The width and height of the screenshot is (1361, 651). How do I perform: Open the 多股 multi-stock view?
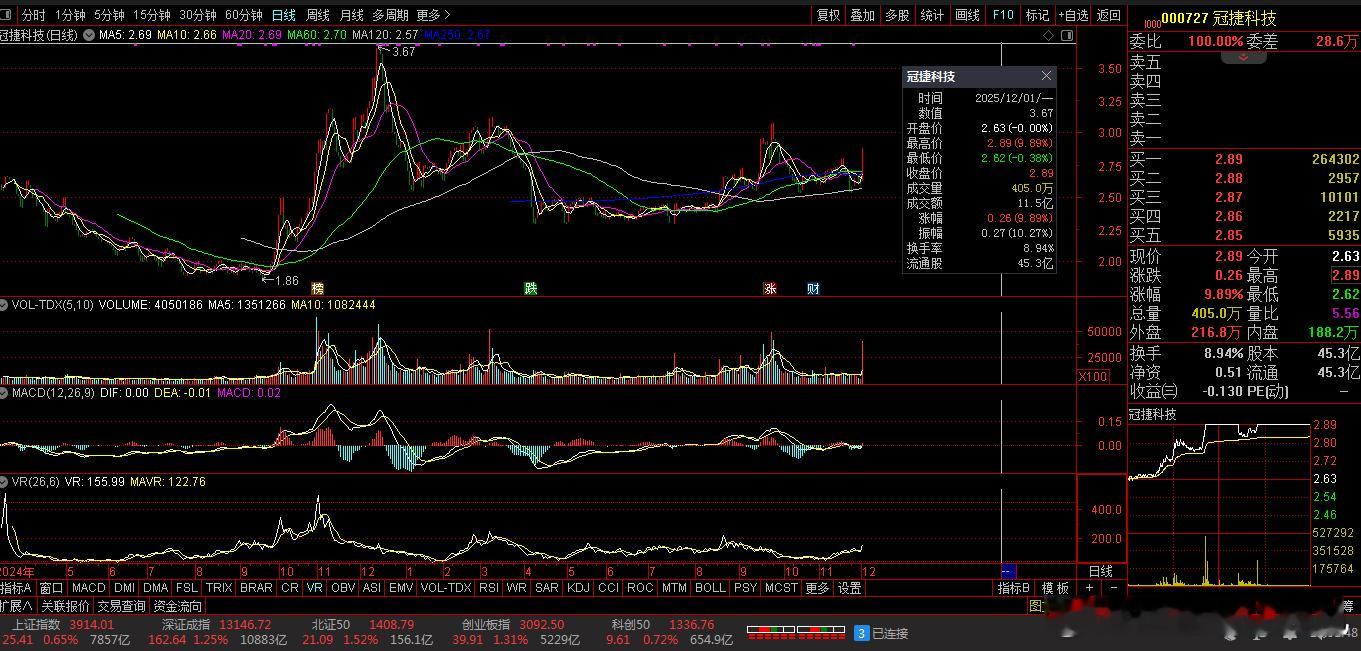pyautogui.click(x=897, y=15)
